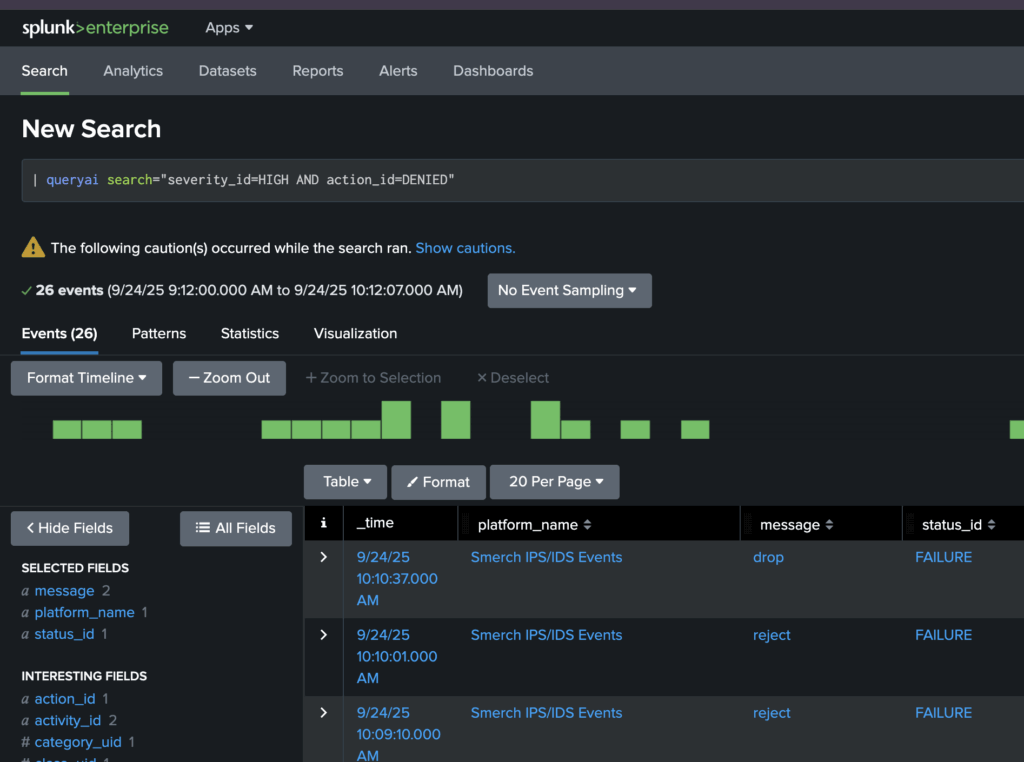Image resolution: width=1024 pixels, height=762 pixels.
Task: Click the drop message value
Action: 768,558
